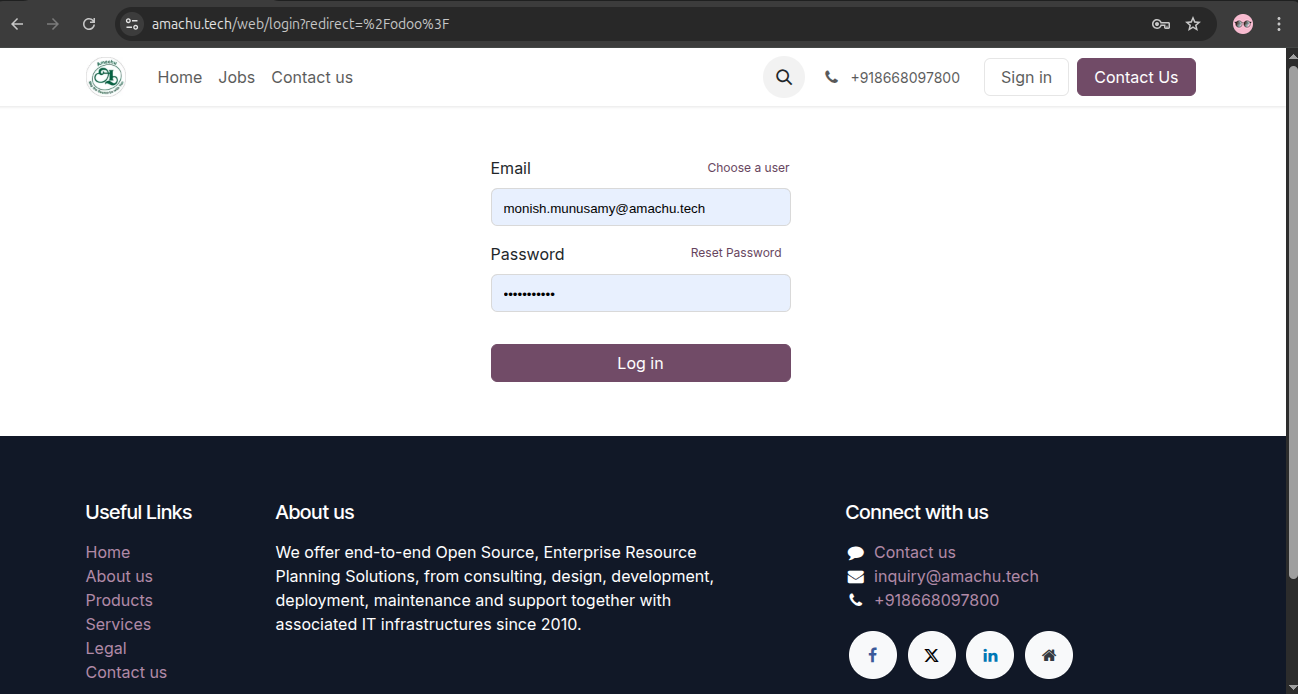
Task: Open Jobs in the top navigation
Action: click(x=237, y=77)
